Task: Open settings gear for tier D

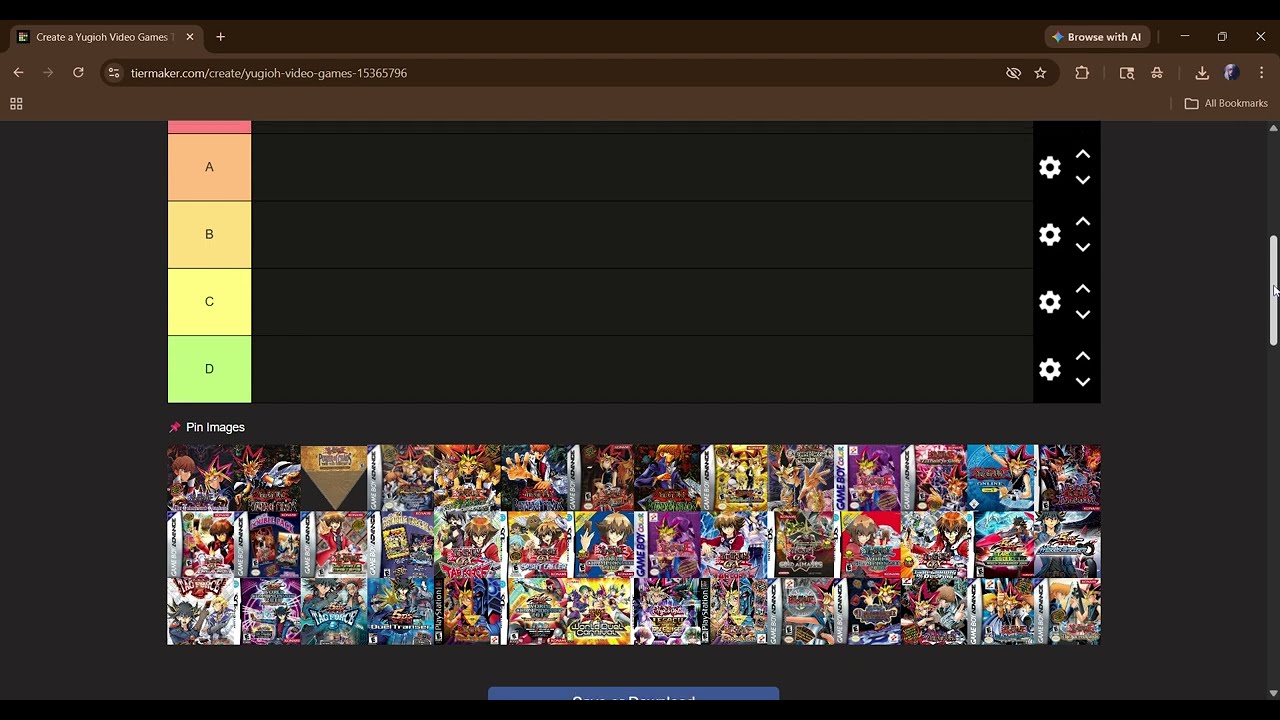Action: point(1049,369)
